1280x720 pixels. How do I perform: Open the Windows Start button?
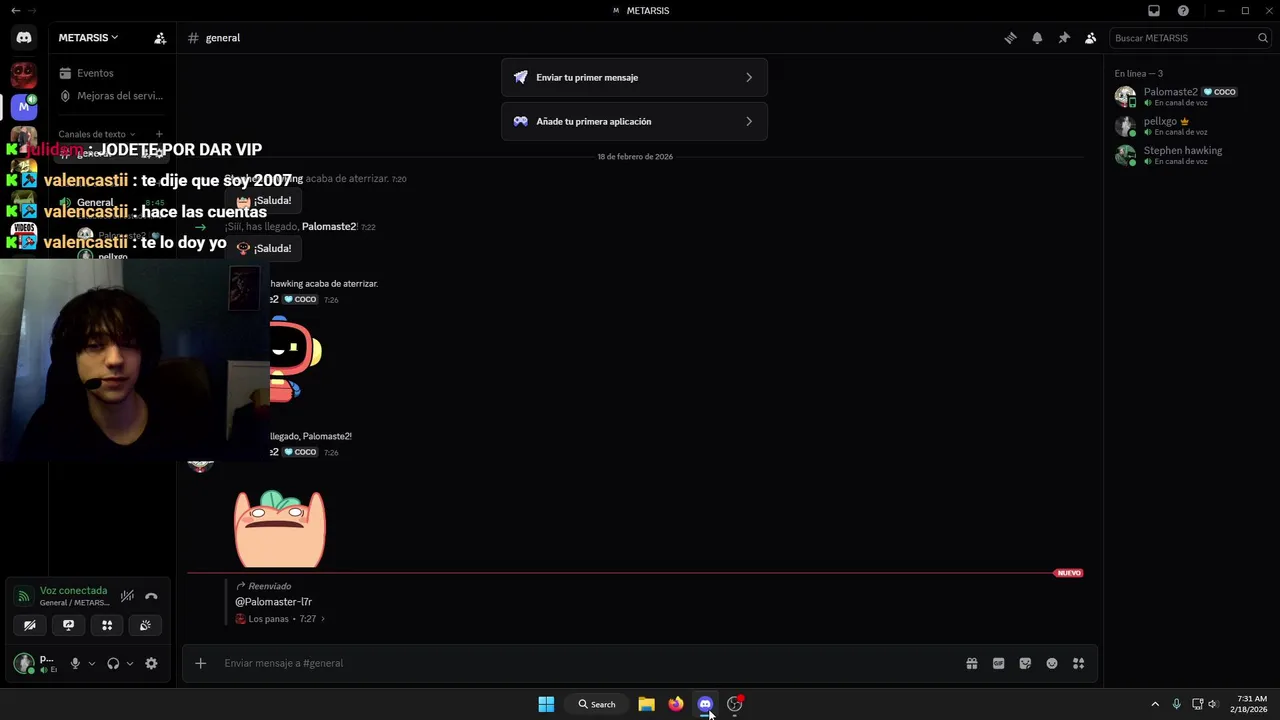point(546,704)
